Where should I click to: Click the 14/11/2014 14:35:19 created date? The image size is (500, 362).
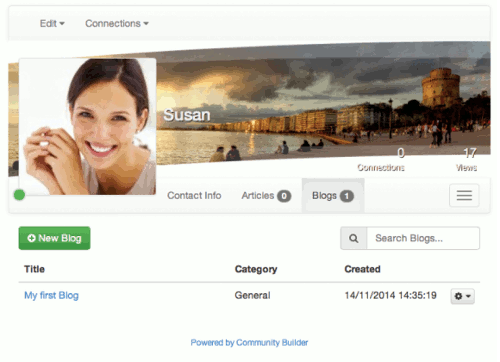tap(390, 295)
